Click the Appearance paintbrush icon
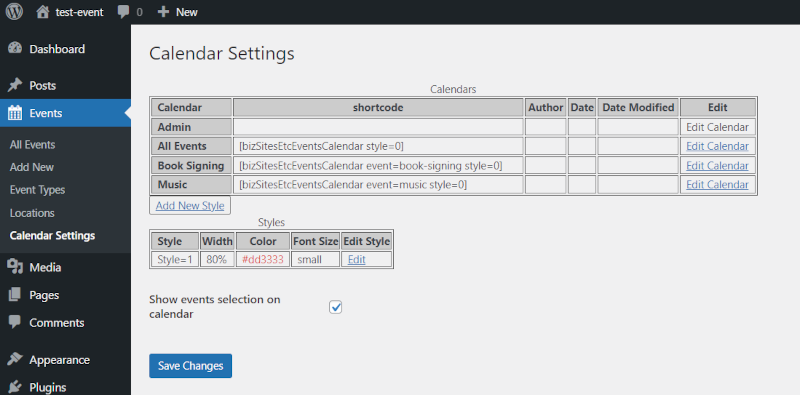 15,359
